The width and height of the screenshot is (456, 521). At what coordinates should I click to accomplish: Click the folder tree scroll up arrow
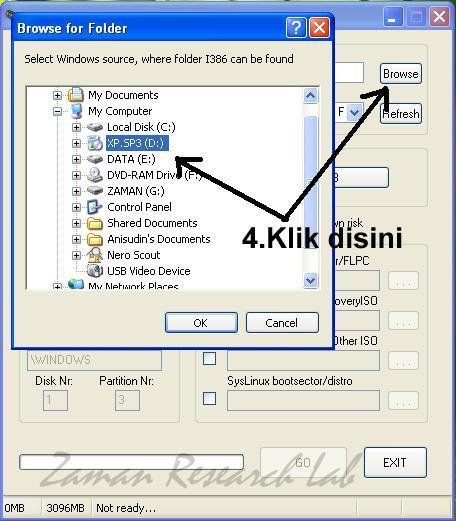(311, 96)
